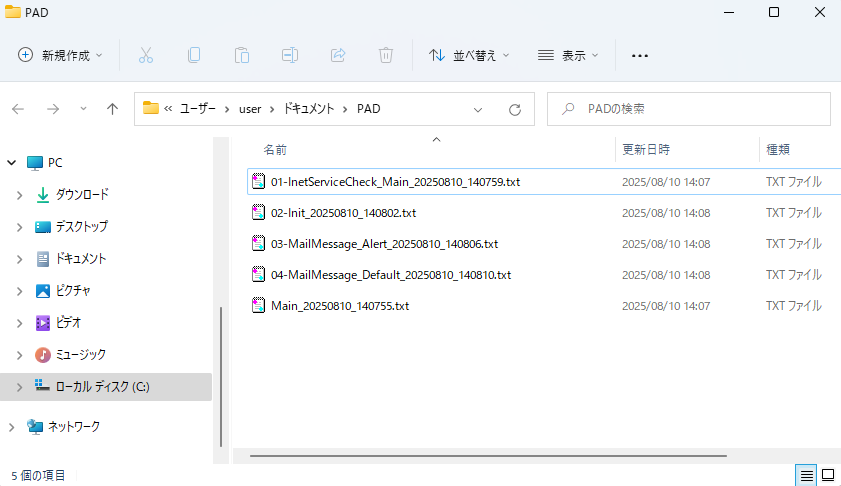
Task: Click the navigation pane vertical scrollbar
Action: coord(221,377)
